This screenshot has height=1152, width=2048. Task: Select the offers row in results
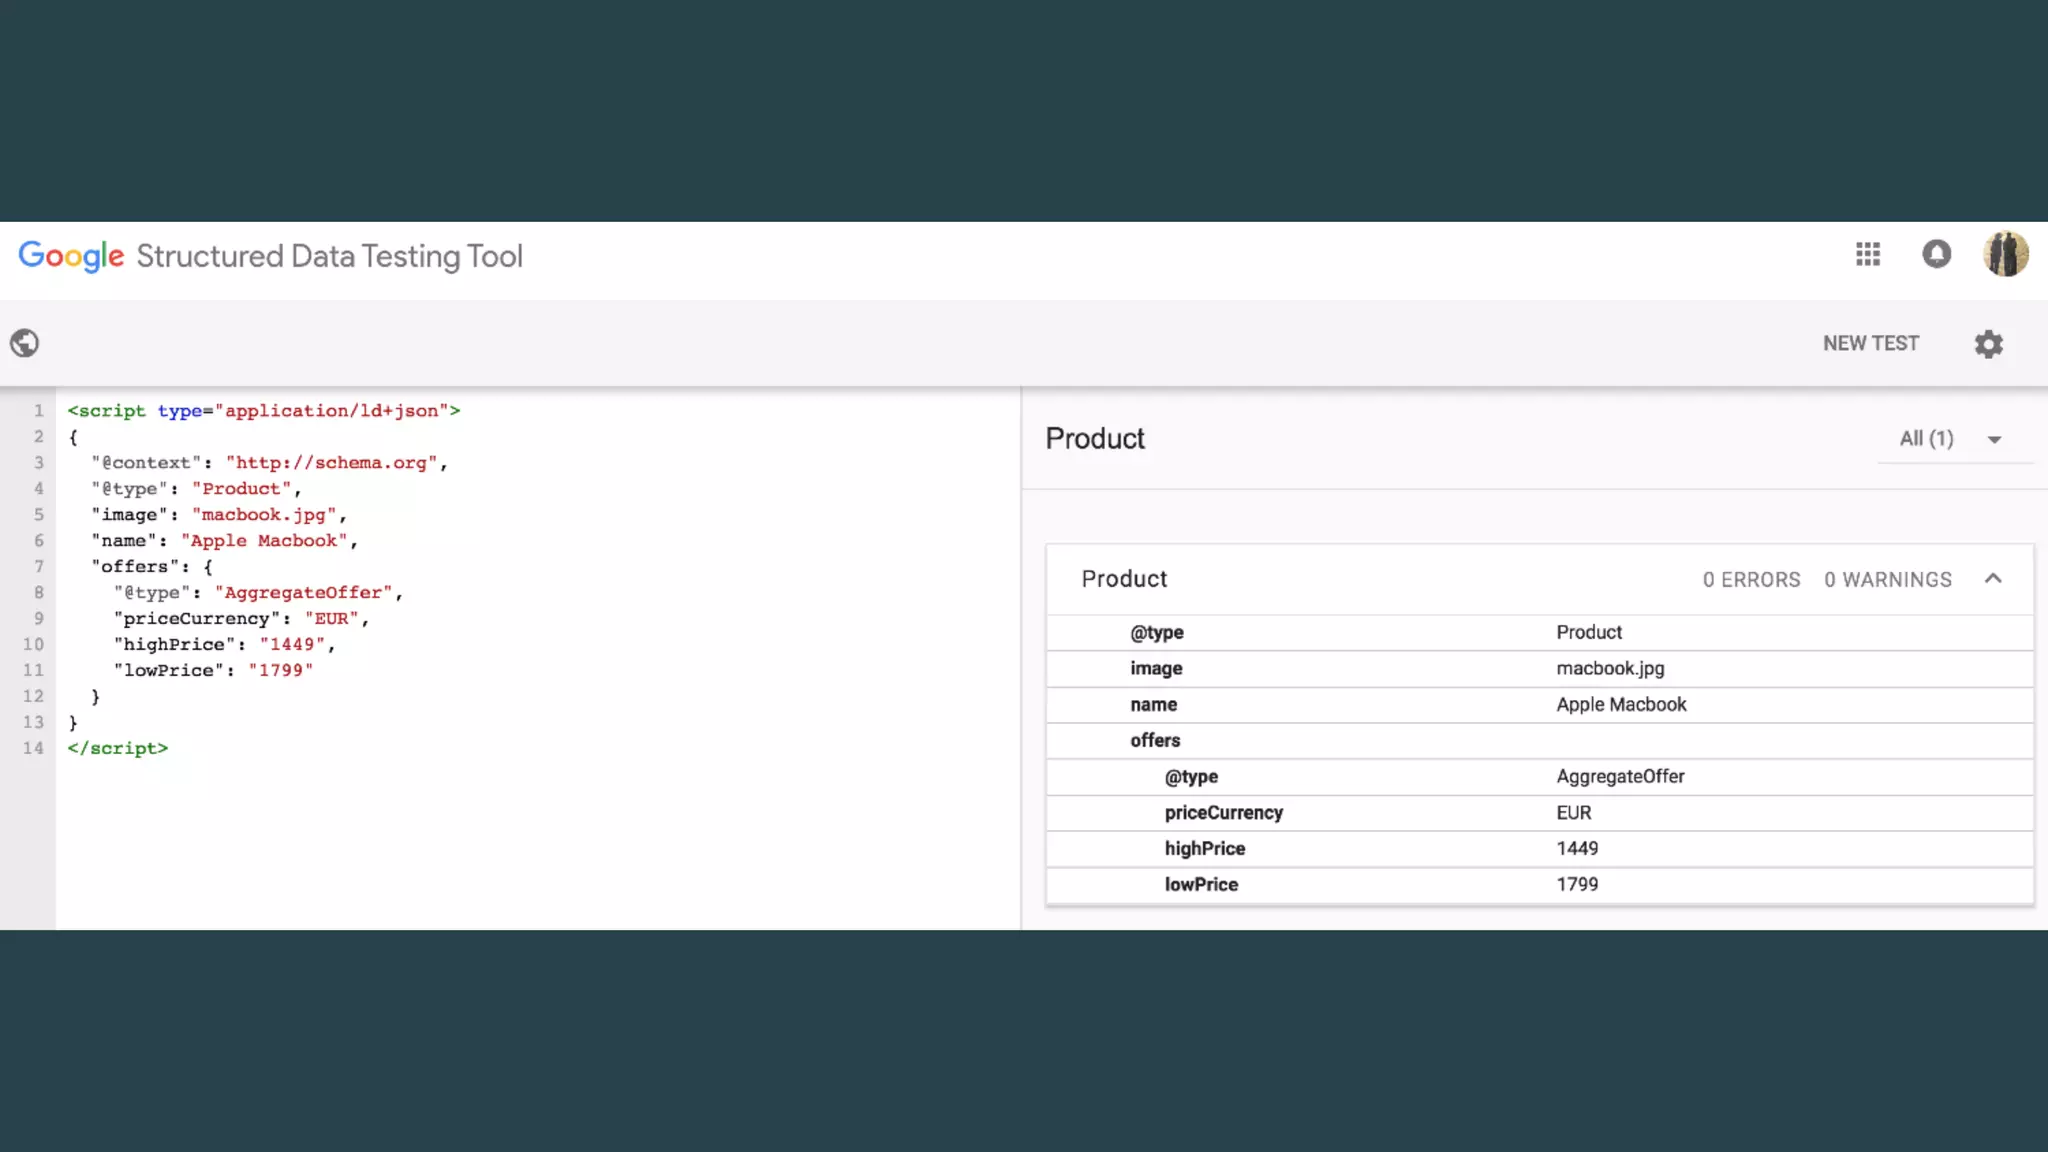point(1156,740)
